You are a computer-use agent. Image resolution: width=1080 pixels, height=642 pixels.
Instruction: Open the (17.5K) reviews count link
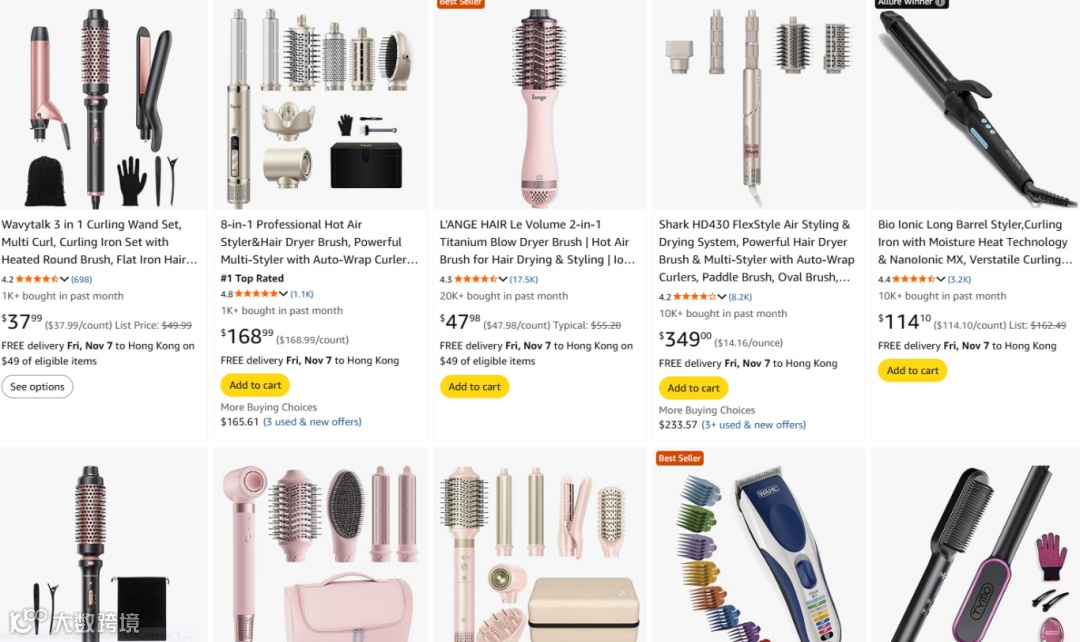[523, 279]
